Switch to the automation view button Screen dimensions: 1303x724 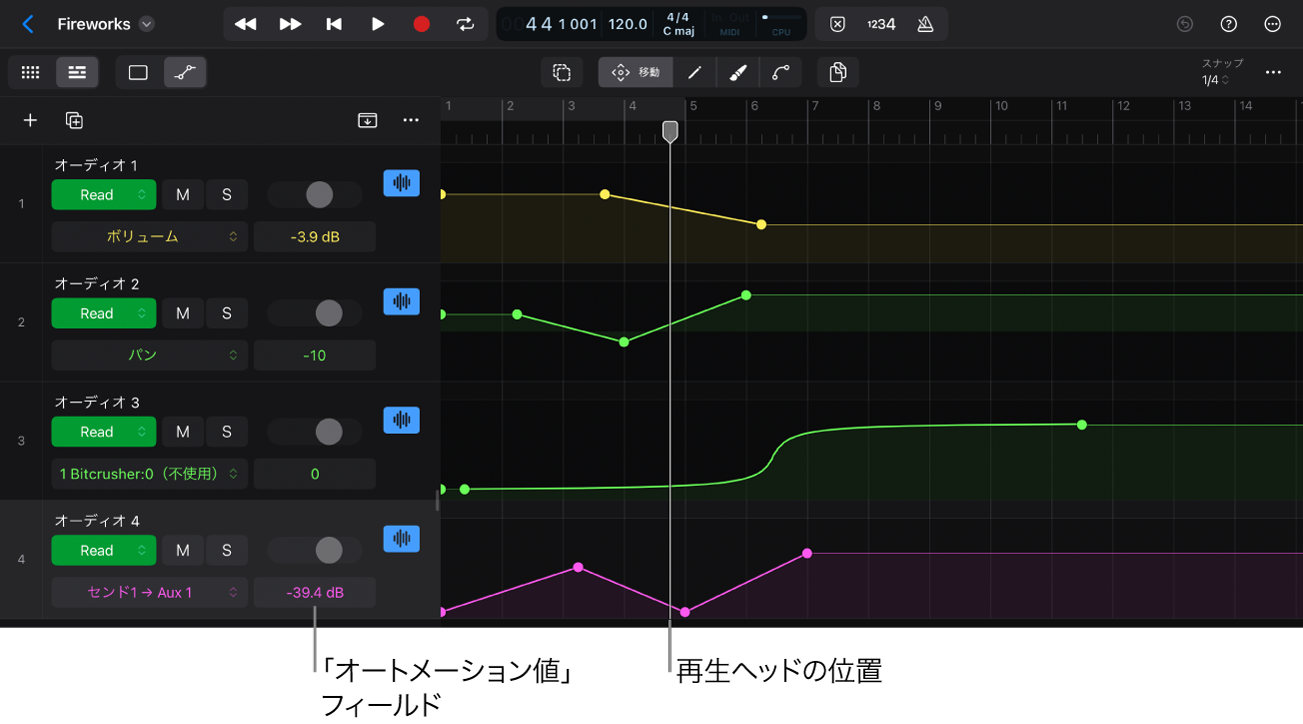pos(185,72)
